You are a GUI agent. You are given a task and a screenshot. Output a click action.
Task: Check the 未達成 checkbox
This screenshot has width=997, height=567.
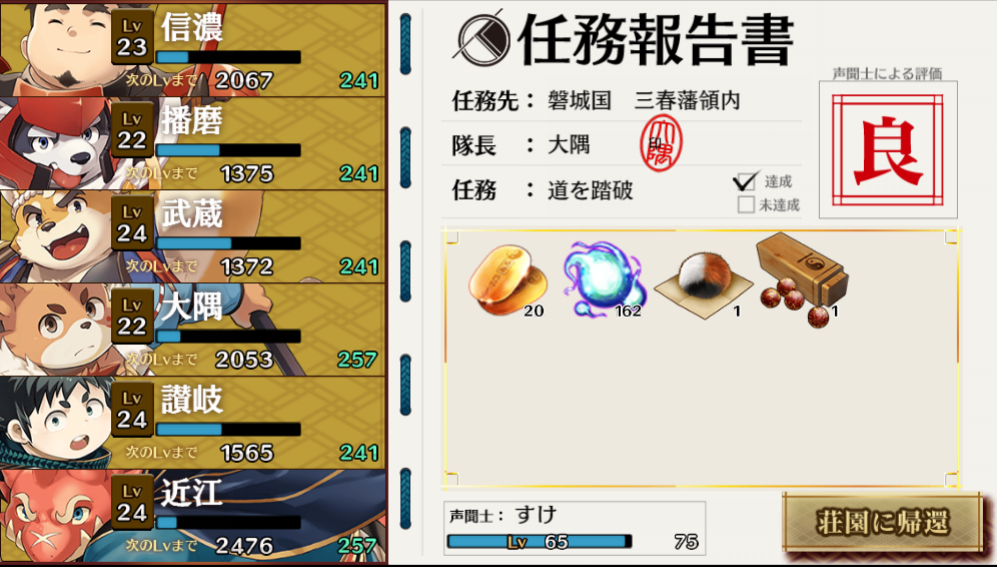pyautogui.click(x=746, y=205)
